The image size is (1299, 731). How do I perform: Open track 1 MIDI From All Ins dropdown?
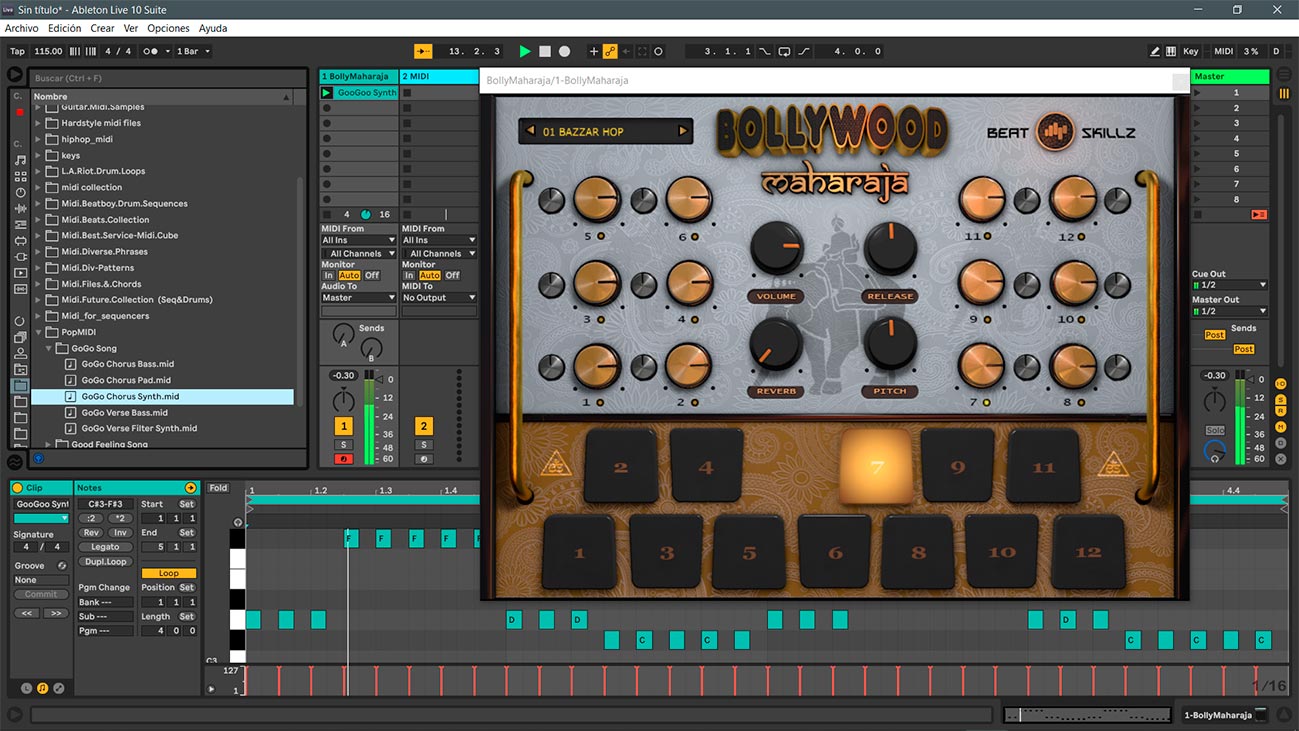358,240
